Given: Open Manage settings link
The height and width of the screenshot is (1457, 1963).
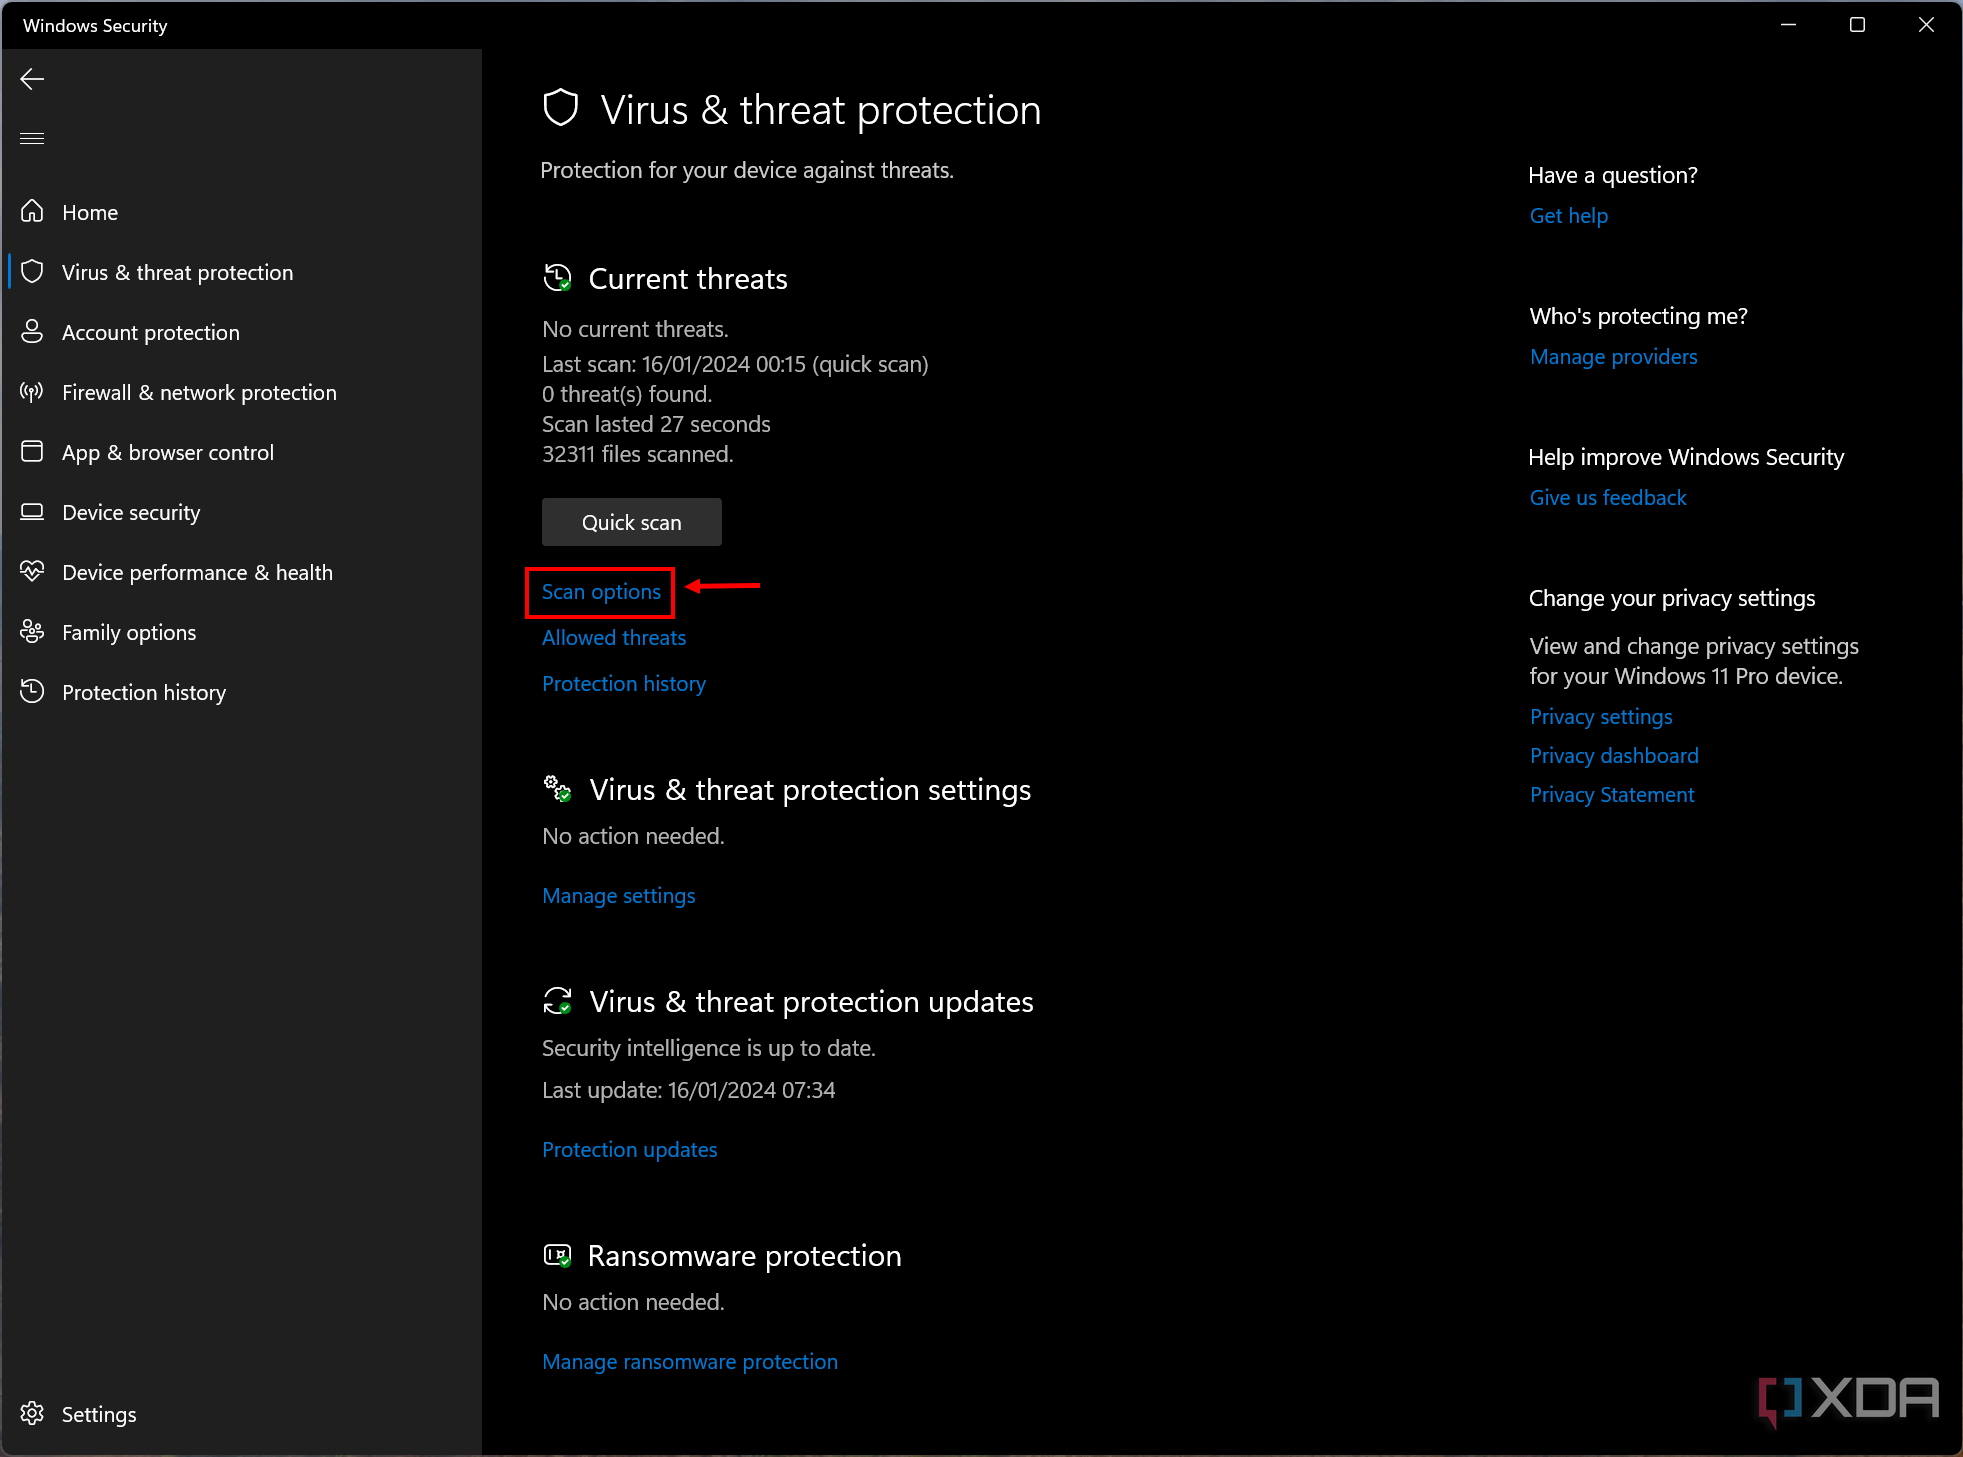Looking at the screenshot, I should tap(618, 895).
